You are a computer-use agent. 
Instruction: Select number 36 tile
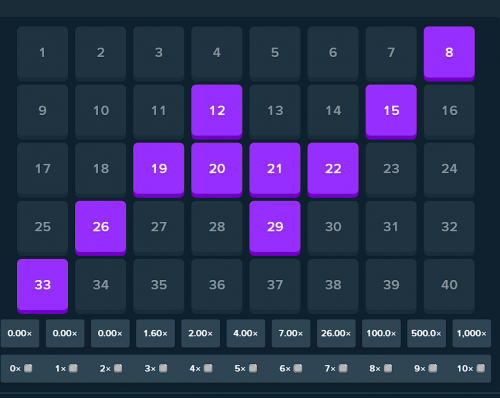[217, 286]
